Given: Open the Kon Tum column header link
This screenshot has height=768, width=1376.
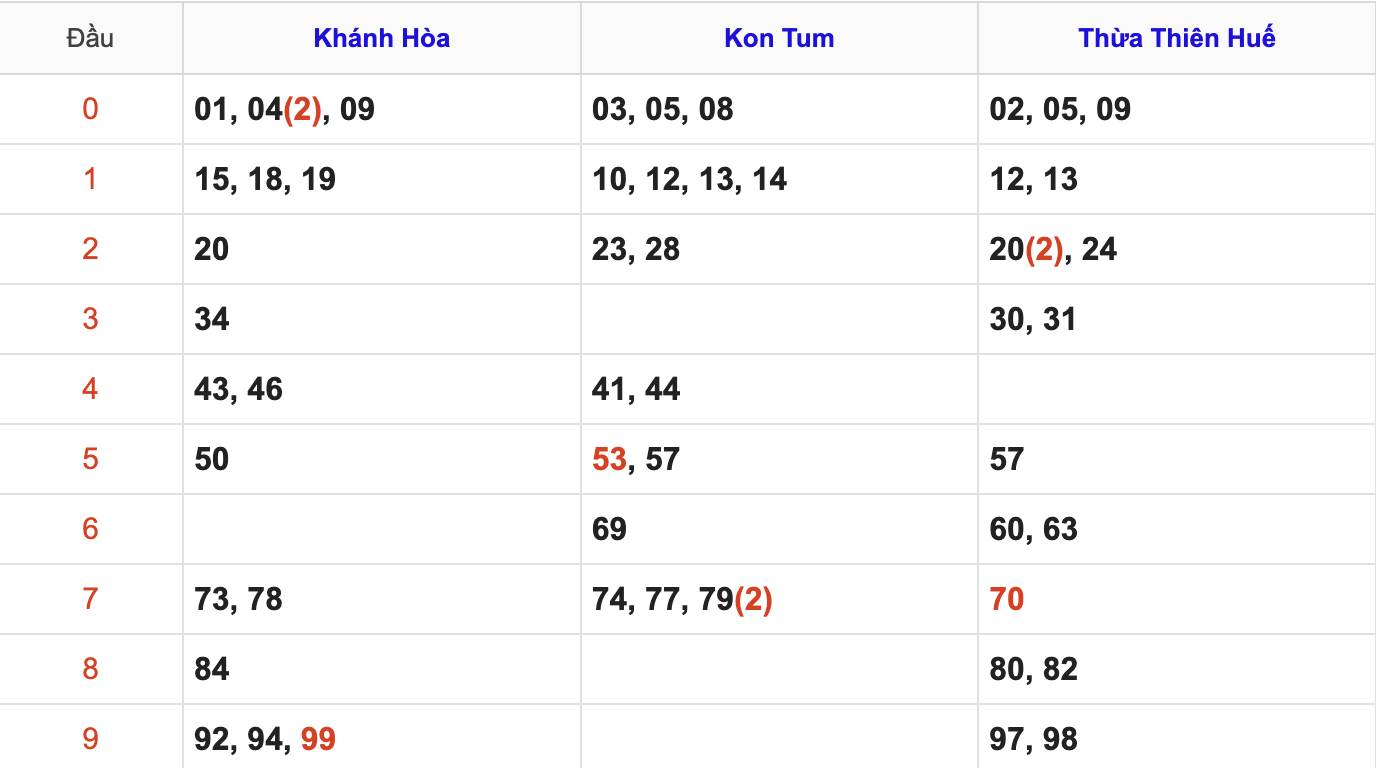Looking at the screenshot, I should coord(779,38).
